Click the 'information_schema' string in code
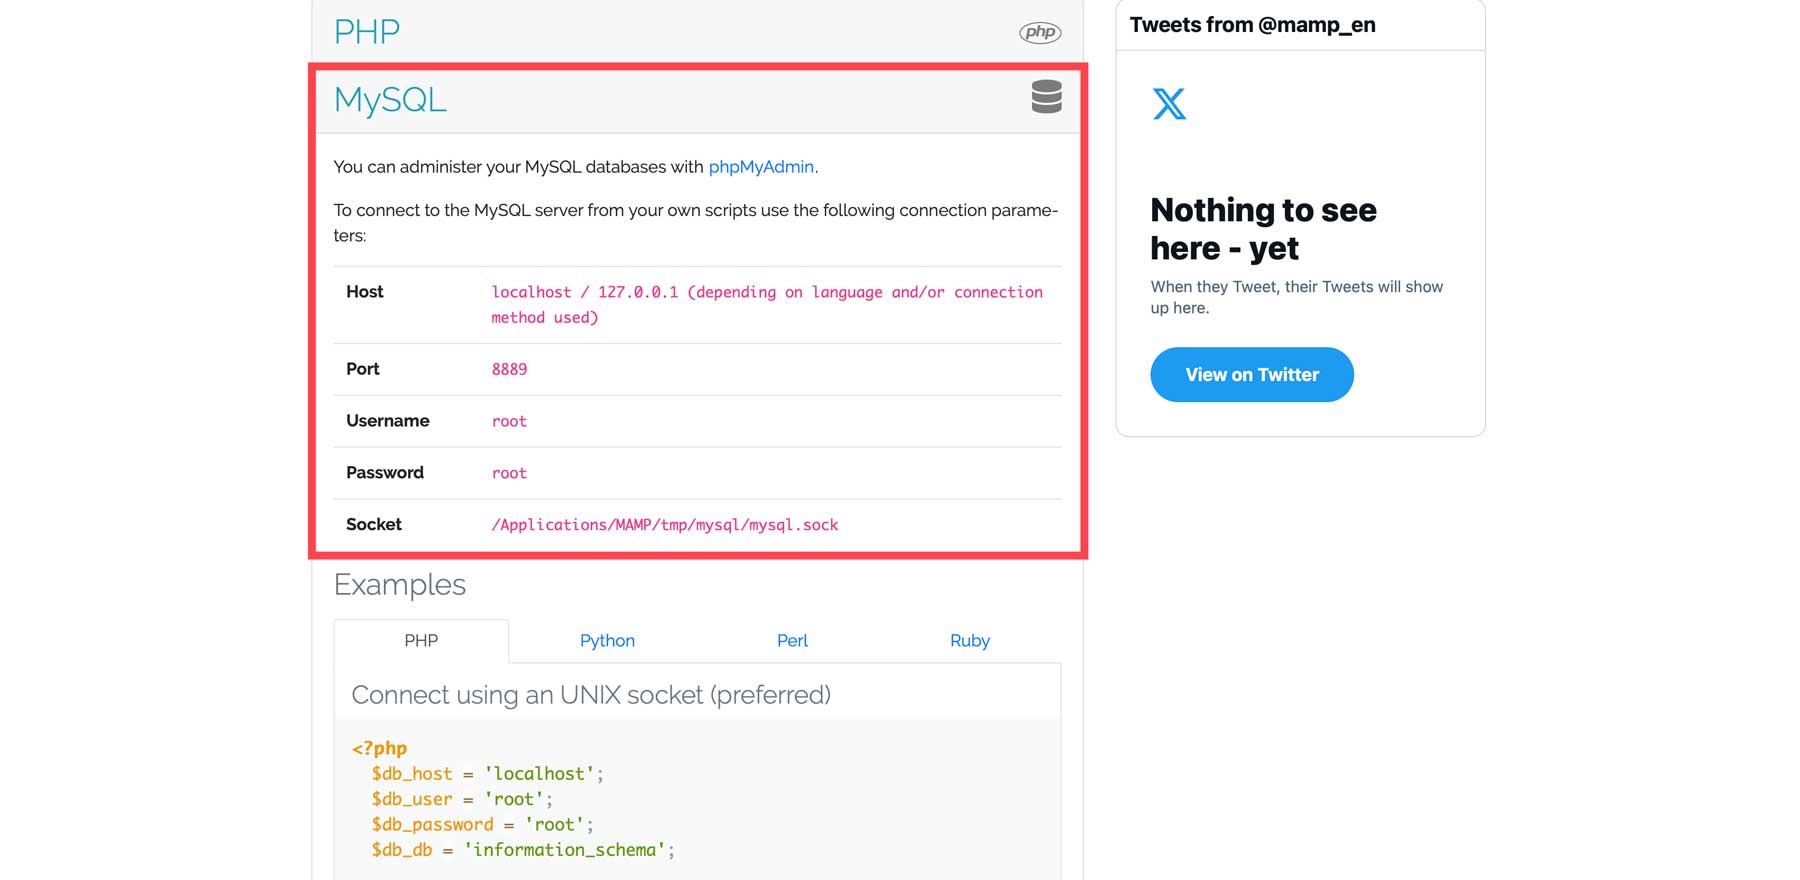 point(565,850)
